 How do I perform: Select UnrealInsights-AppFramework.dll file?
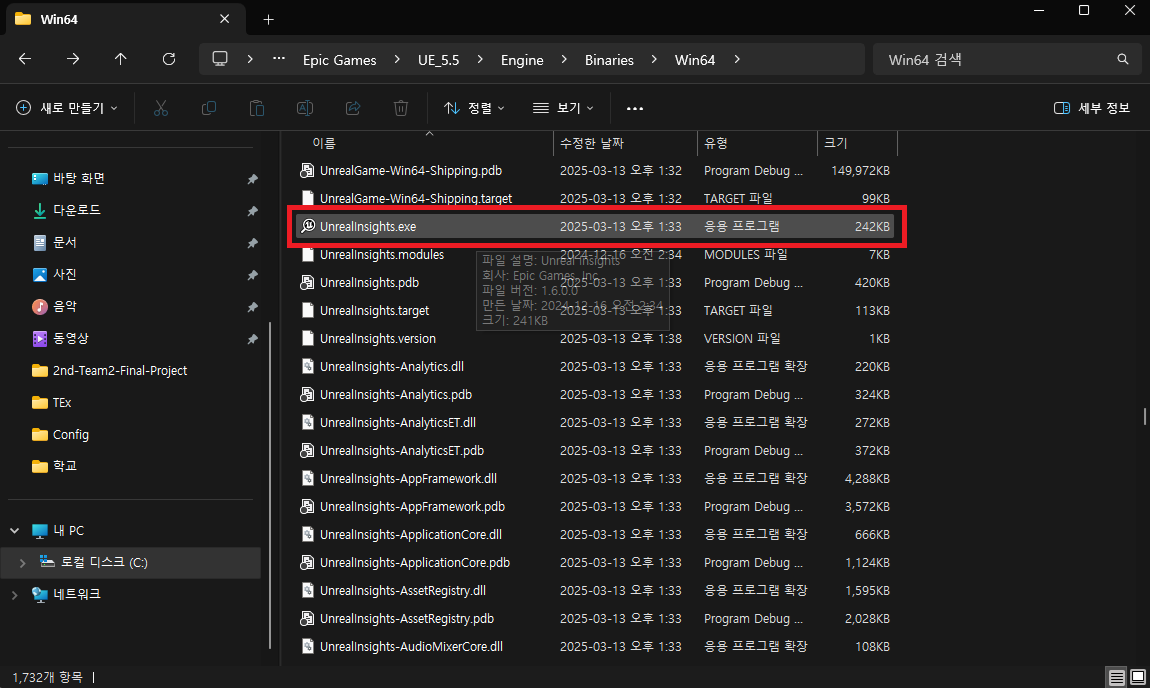tap(595, 479)
